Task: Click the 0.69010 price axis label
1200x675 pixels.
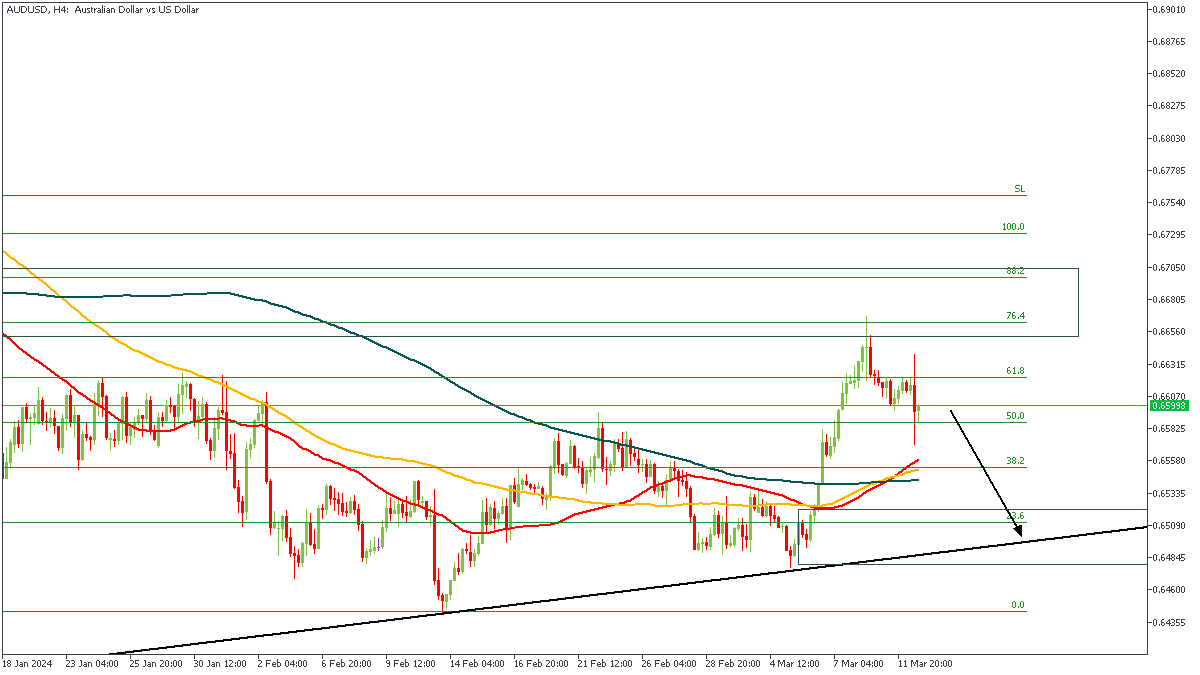Action: tap(1168, 9)
